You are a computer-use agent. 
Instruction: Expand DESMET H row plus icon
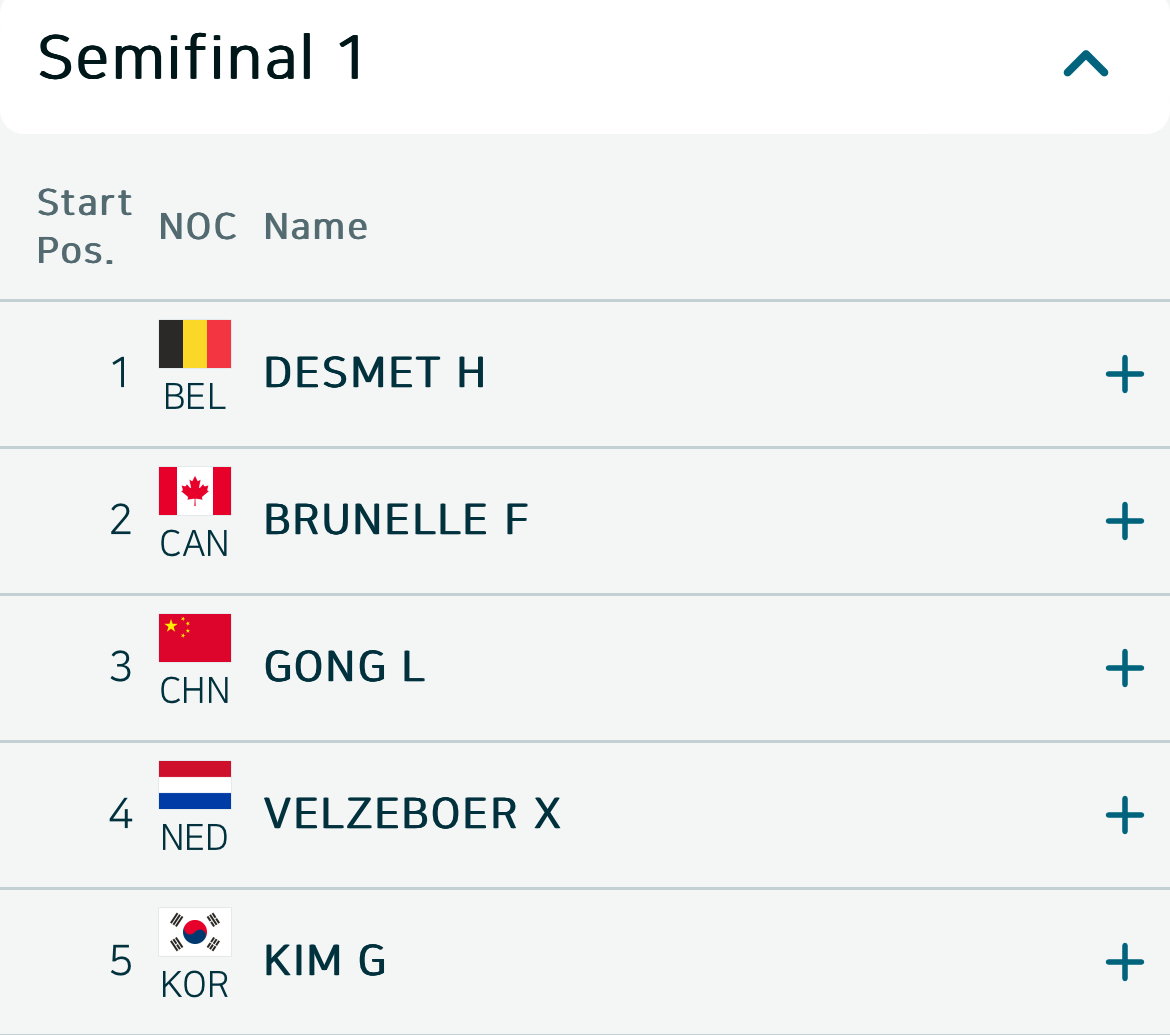(1124, 374)
